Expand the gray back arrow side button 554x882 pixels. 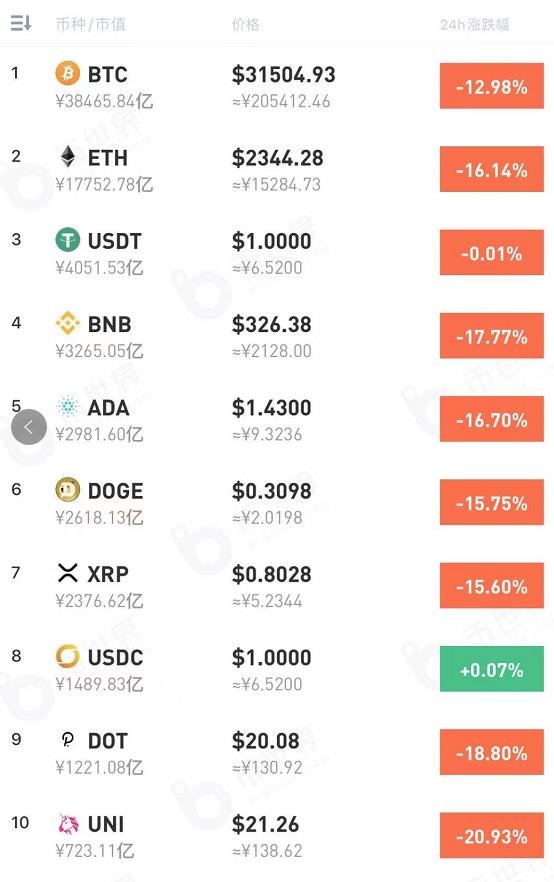pos(29,427)
